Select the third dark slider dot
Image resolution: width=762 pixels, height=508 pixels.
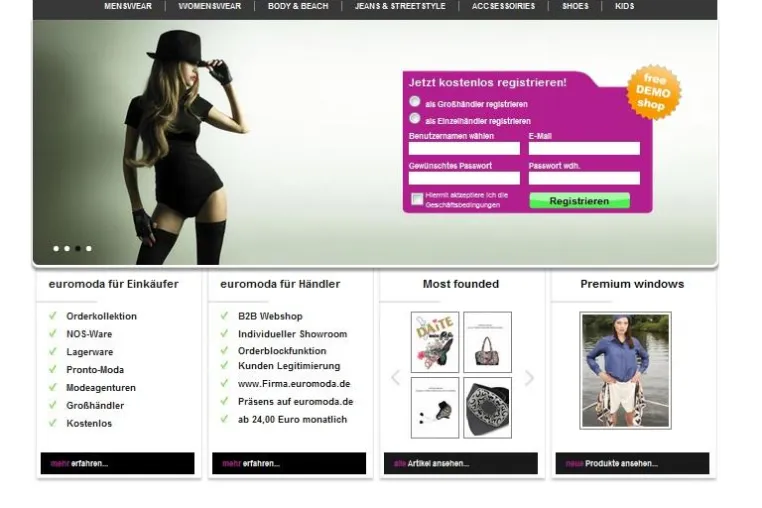tap(78, 248)
